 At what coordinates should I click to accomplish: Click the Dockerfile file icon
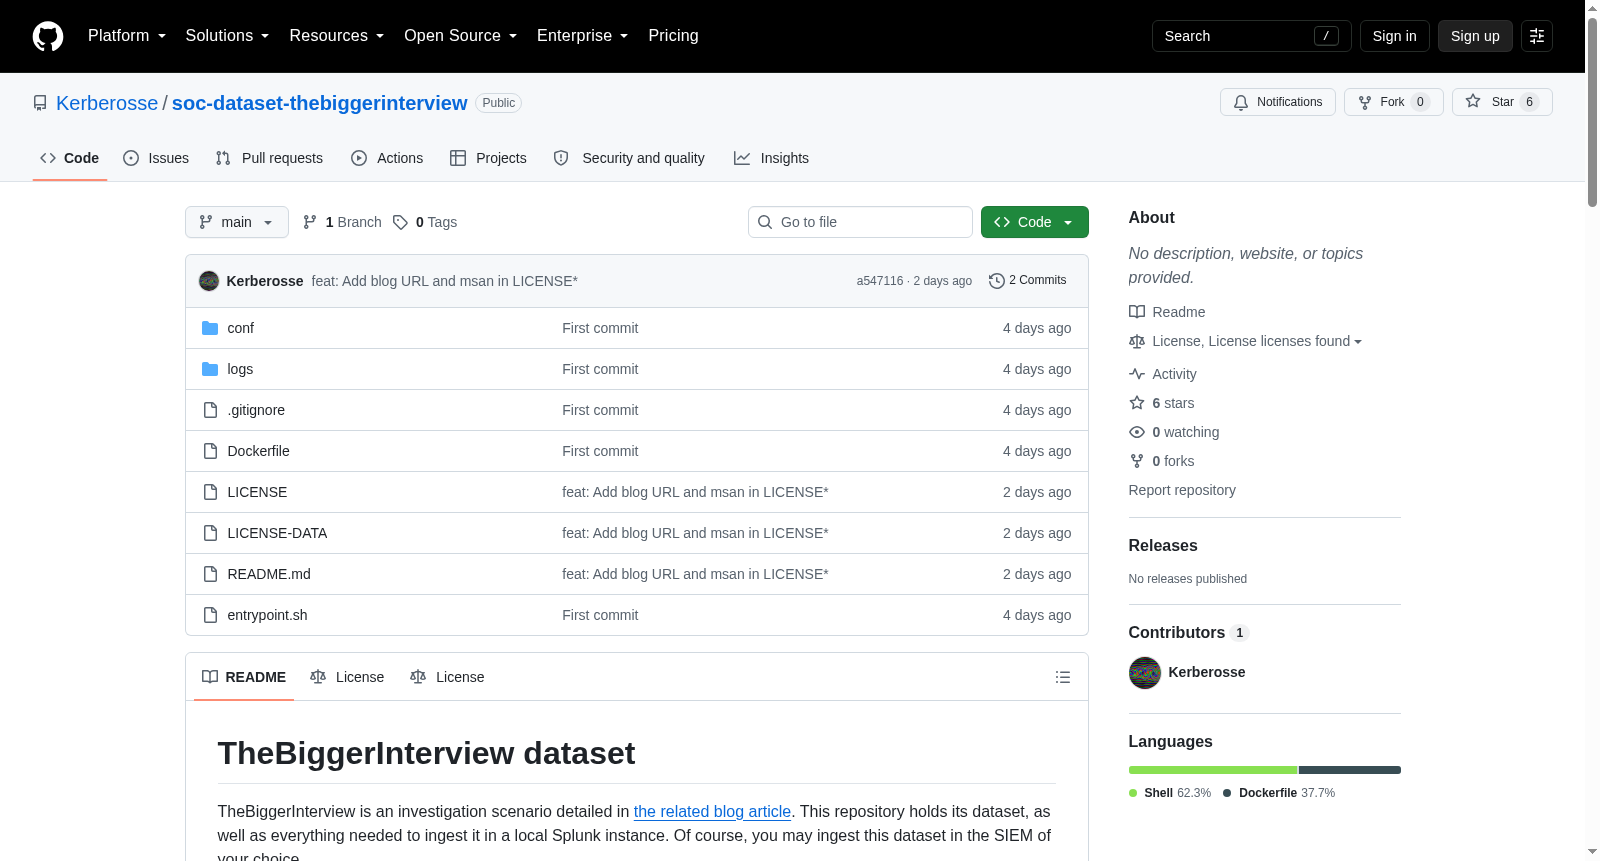(210, 451)
